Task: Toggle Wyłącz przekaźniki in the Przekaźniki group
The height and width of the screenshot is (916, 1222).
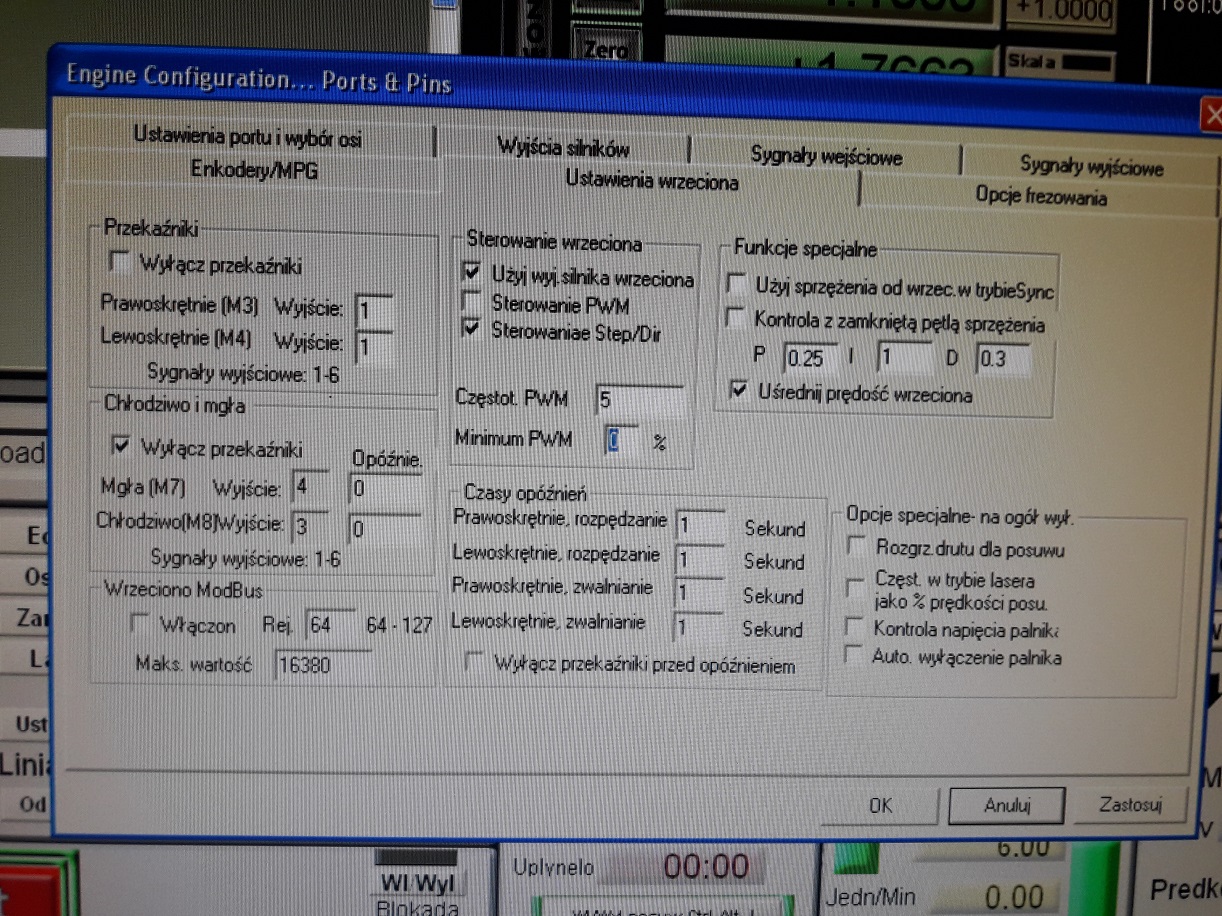Action: pos(120,263)
